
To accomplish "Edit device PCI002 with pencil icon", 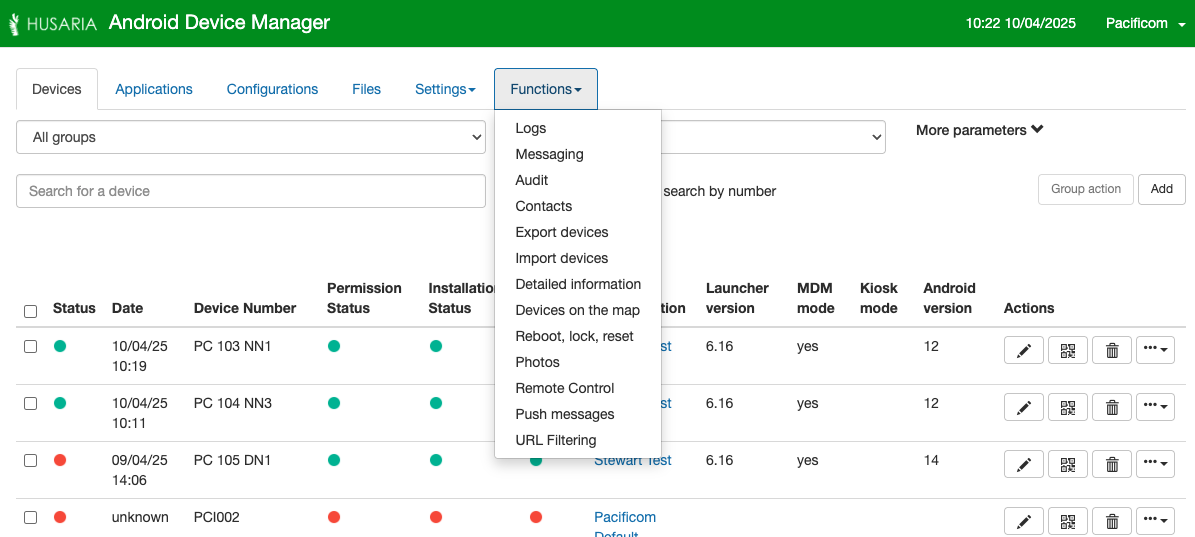I will click(1024, 521).
